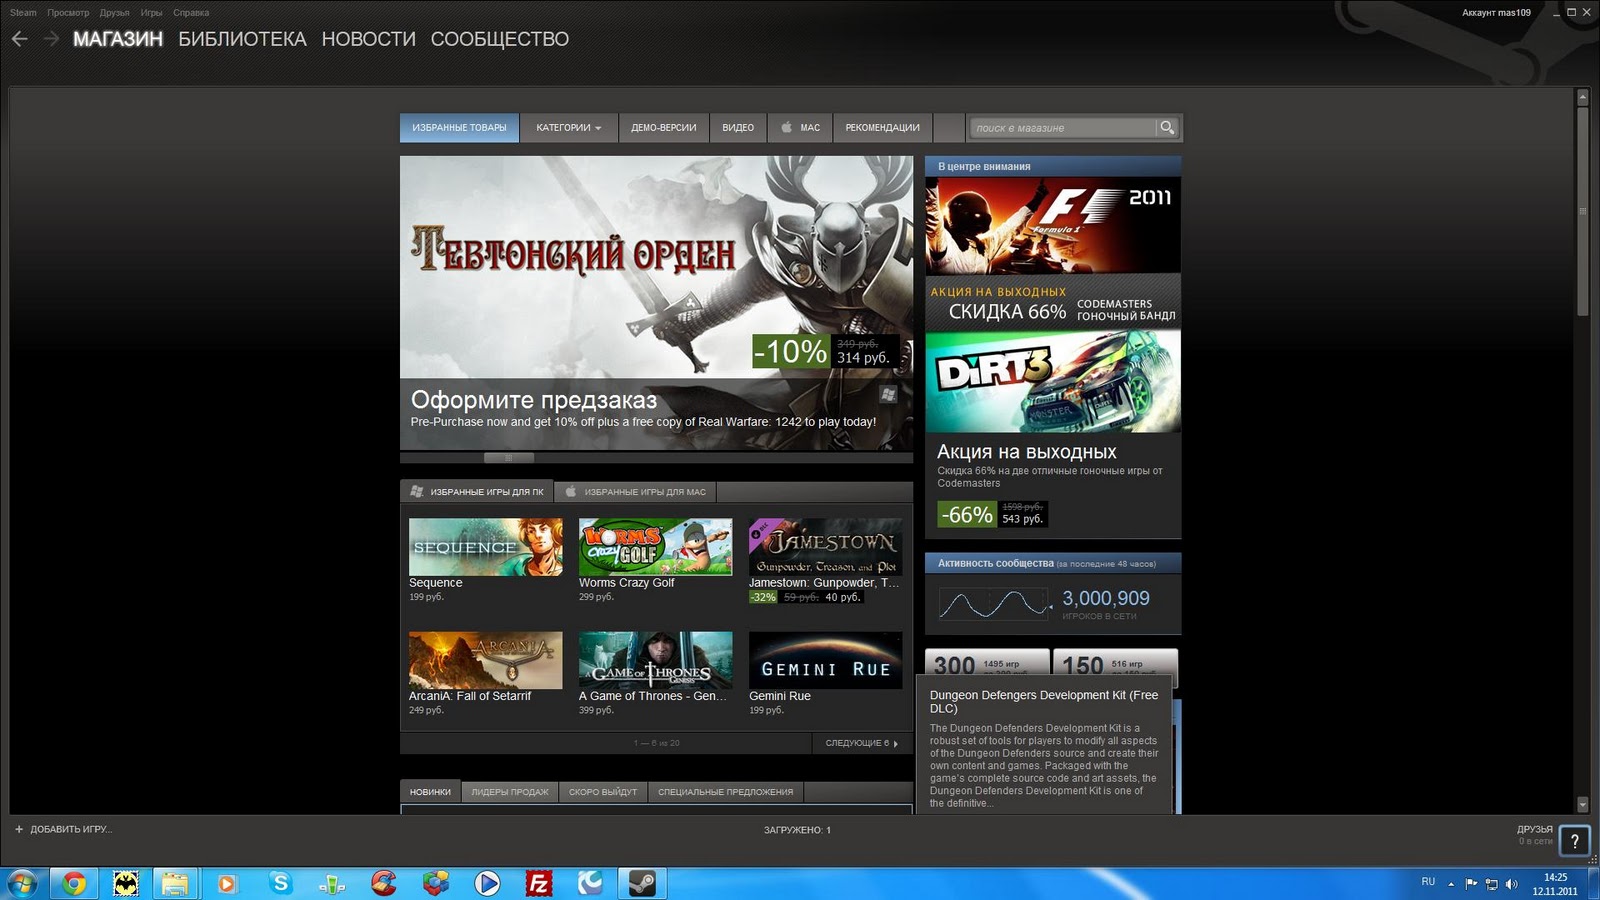Open the media player taskbar icon with orange play
The image size is (1600, 900).
pos(227,884)
